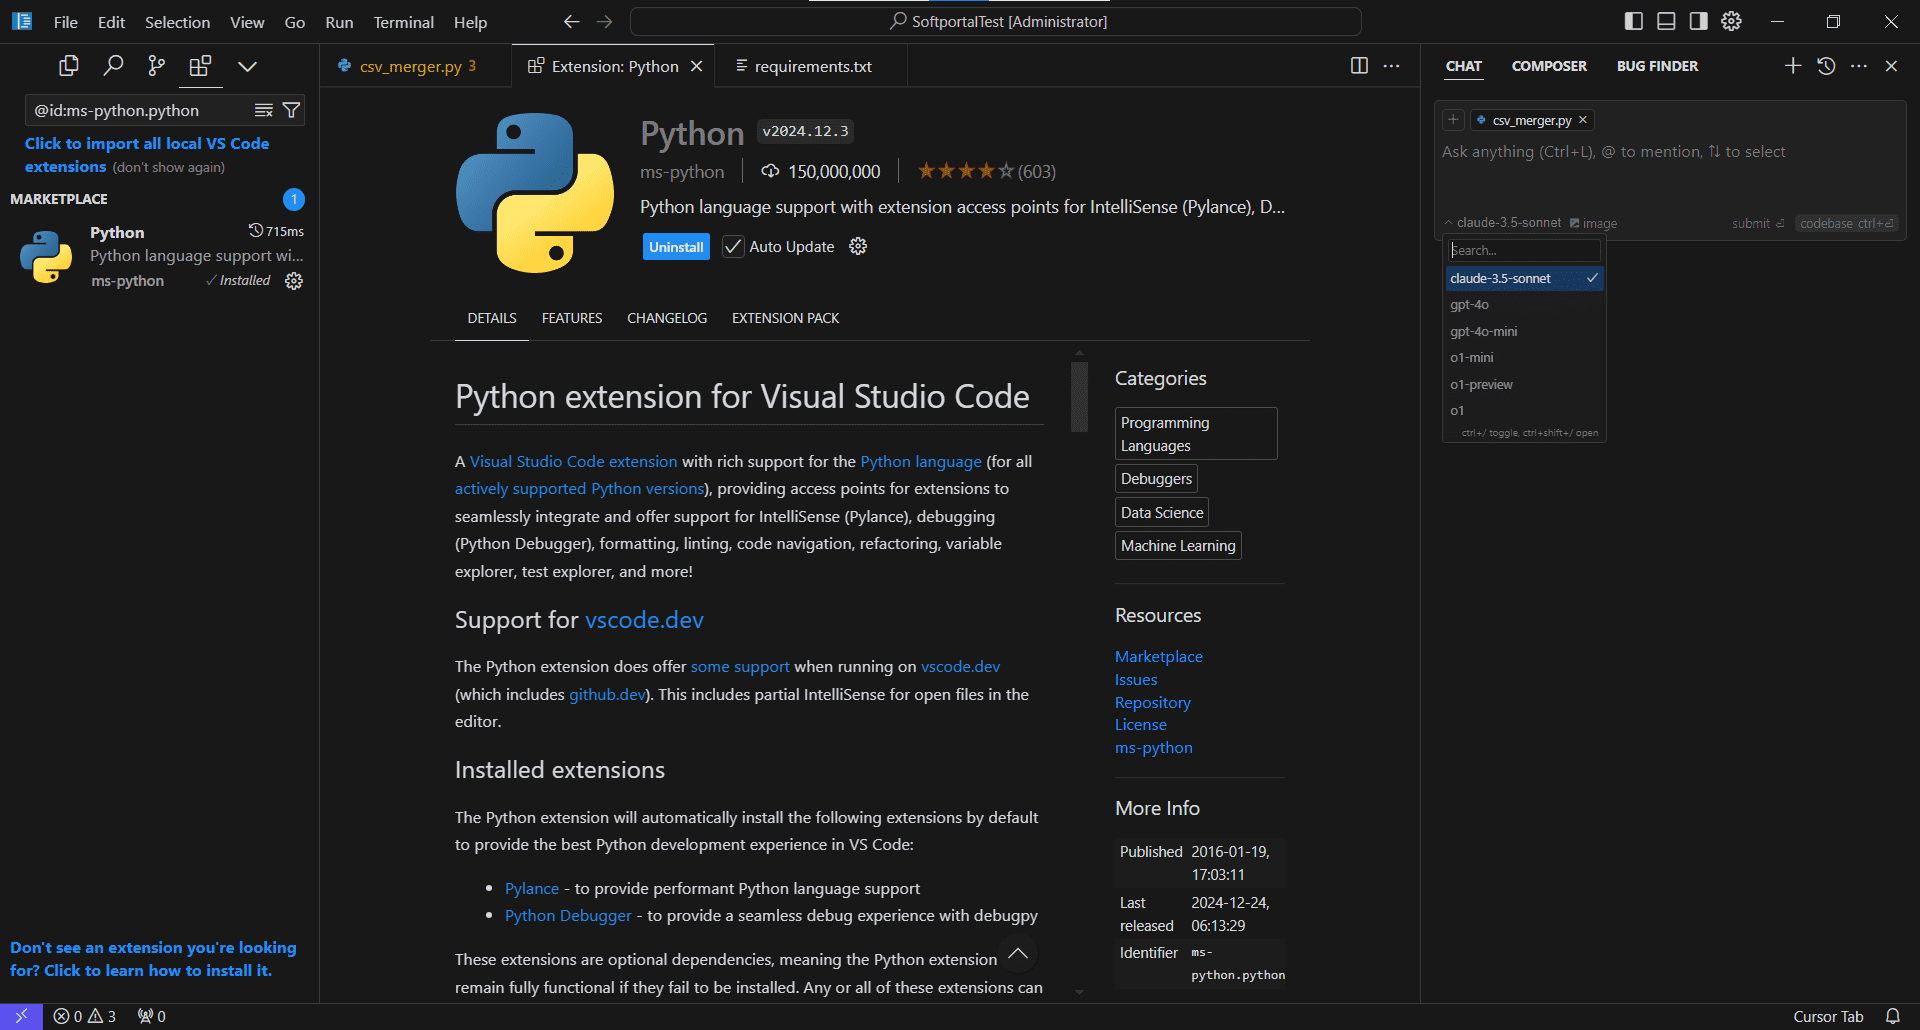Click the filter extensions funnel icon
Screen dimensions: 1920x1030
[x=291, y=110]
